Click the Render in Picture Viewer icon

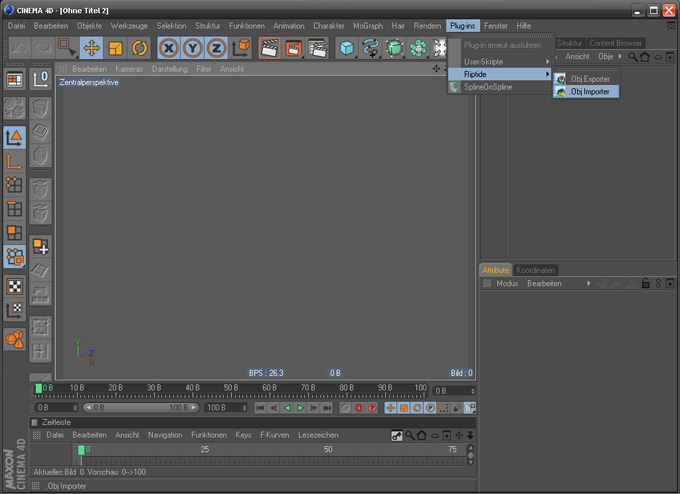[293, 48]
